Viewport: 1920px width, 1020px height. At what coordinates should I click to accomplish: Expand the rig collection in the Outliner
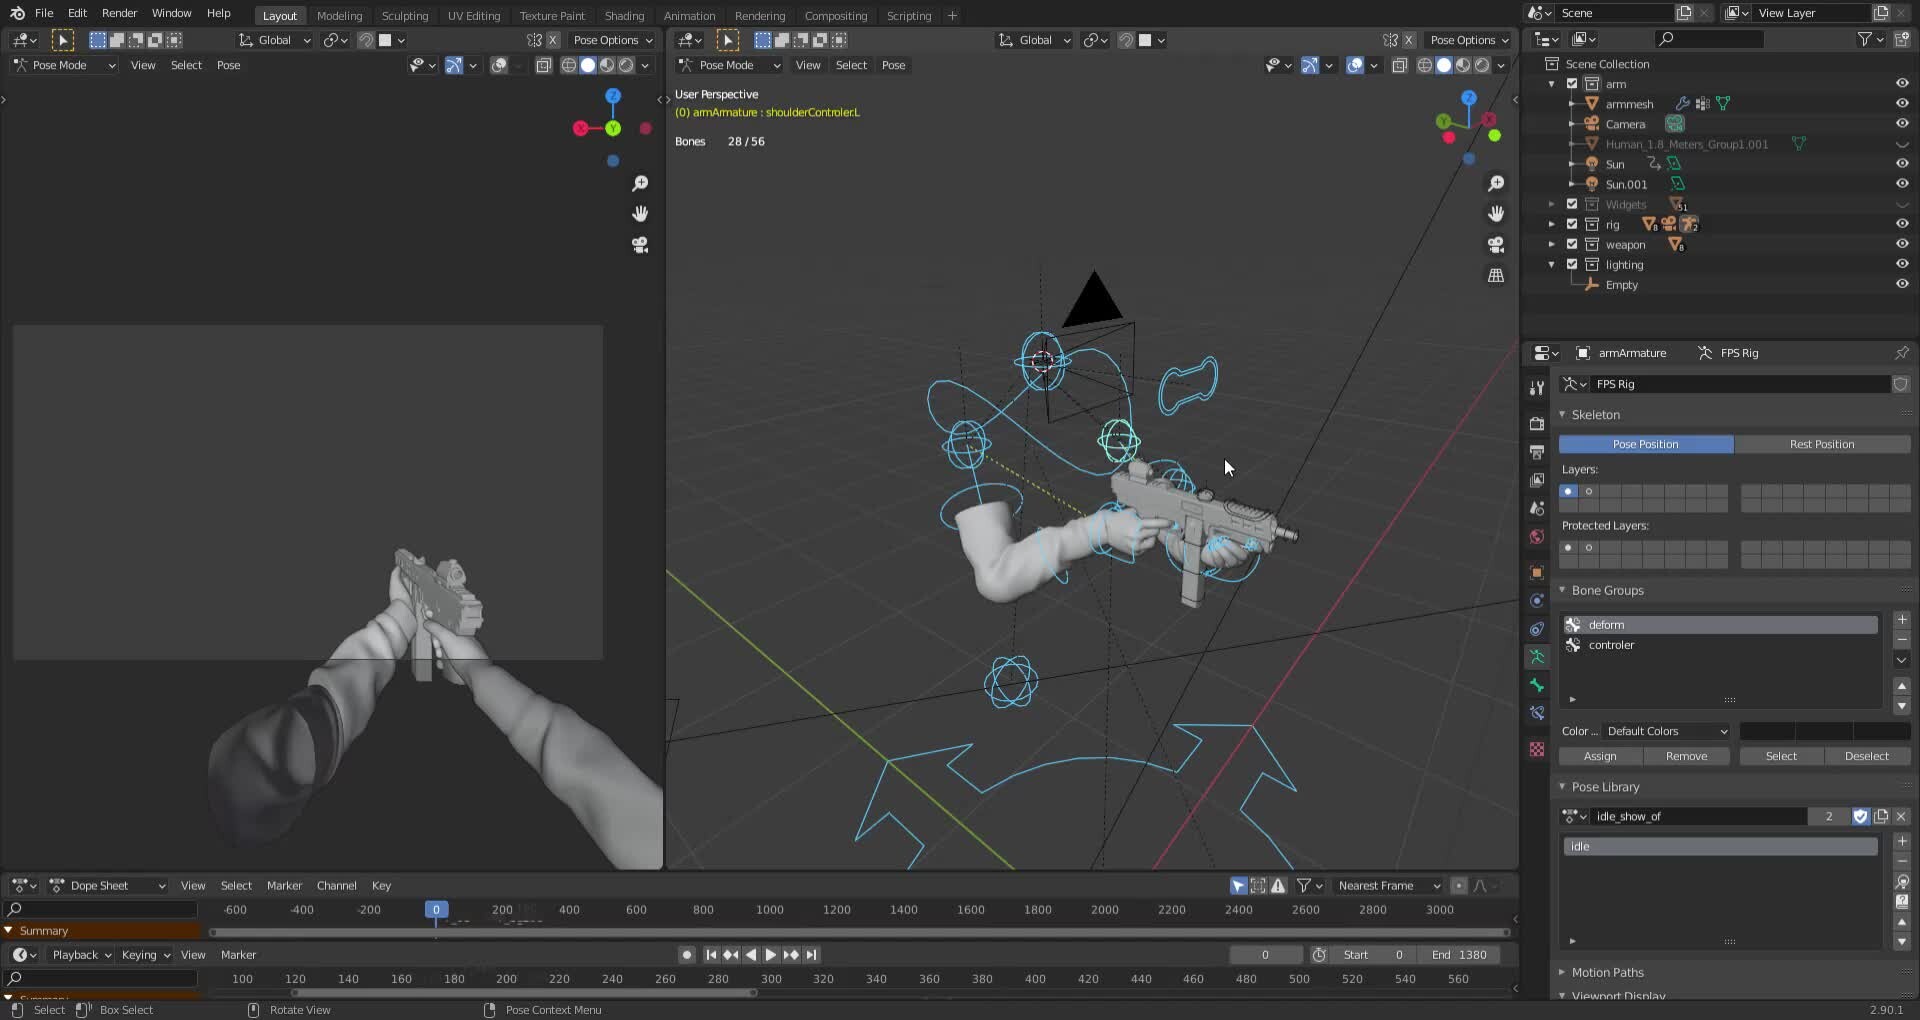1551,224
